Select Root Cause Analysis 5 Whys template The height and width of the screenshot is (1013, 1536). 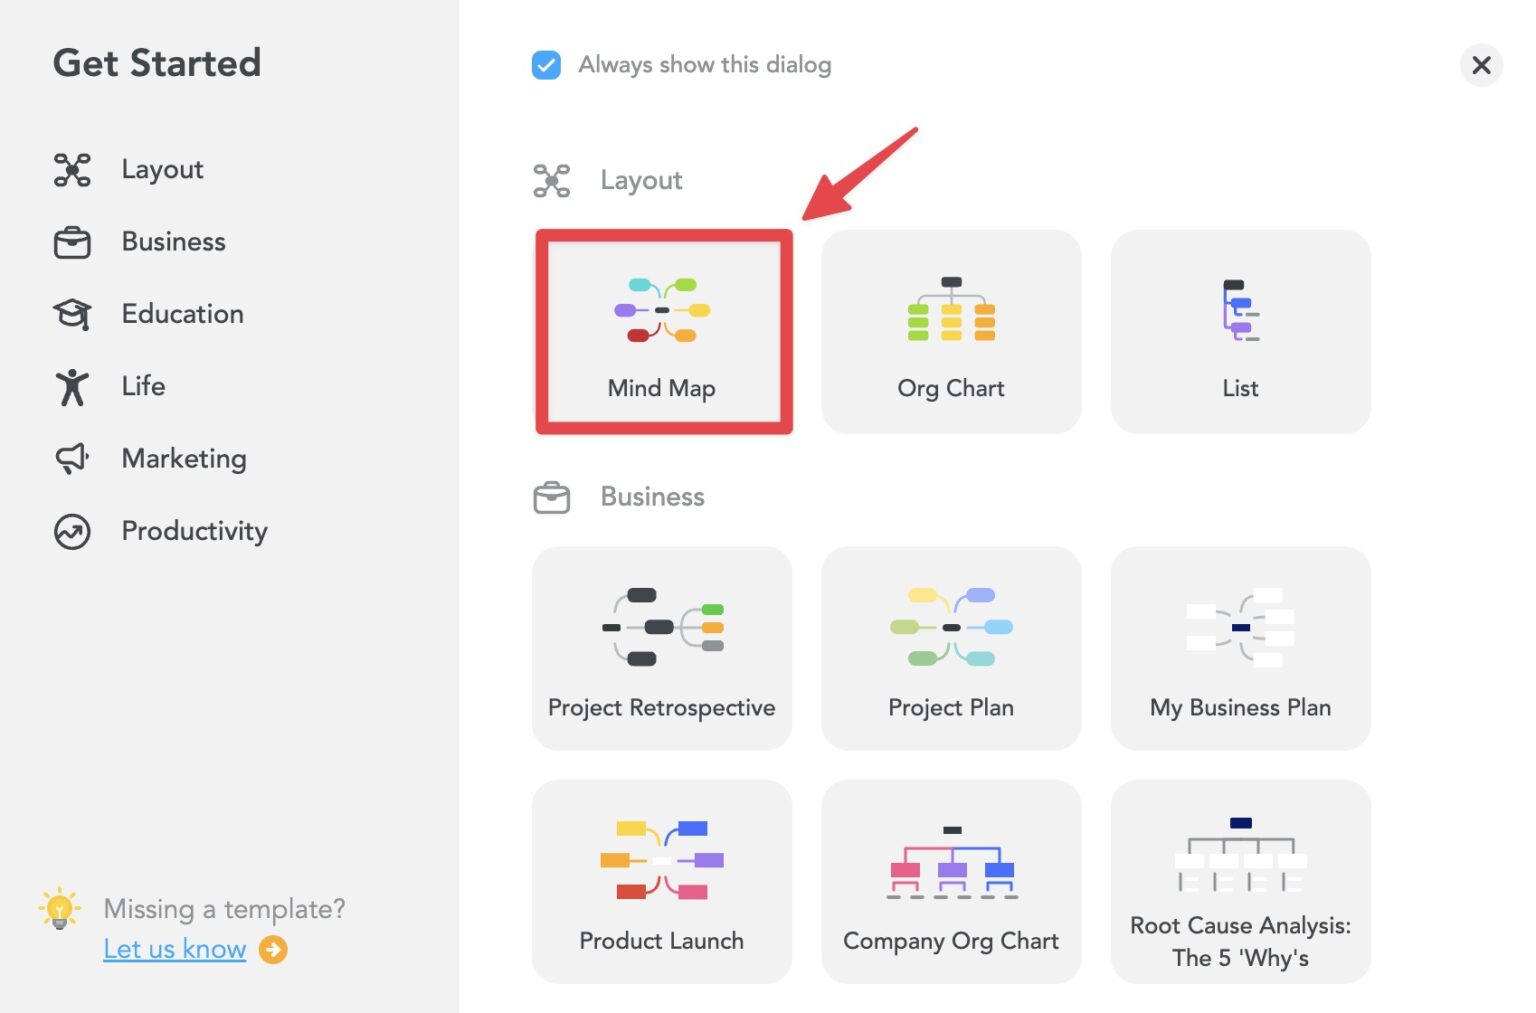1240,882
